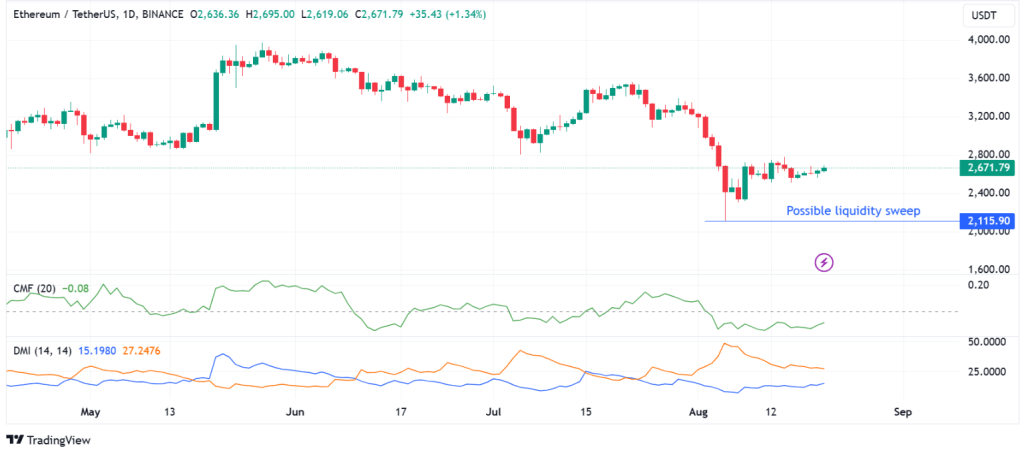This screenshot has width=1024, height=451.
Task: Click the 4,000.00 price axis label
Action: pyautogui.click(x=990, y=39)
